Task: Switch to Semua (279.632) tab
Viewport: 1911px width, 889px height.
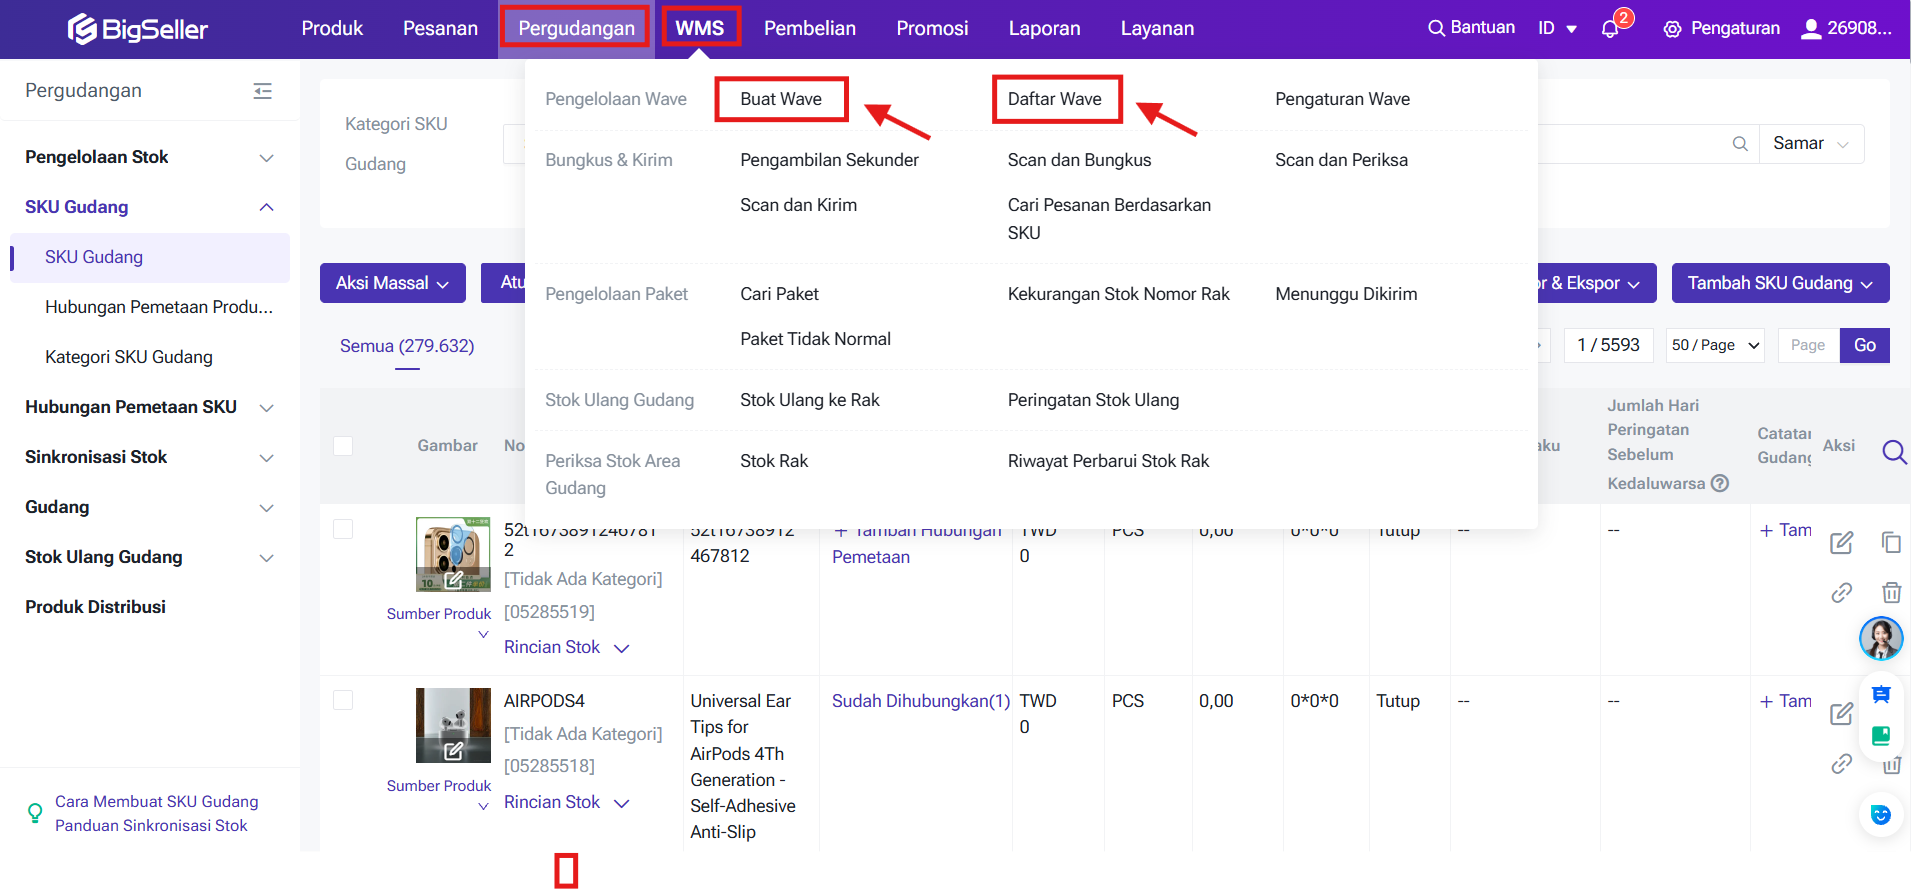Action: [x=407, y=346]
